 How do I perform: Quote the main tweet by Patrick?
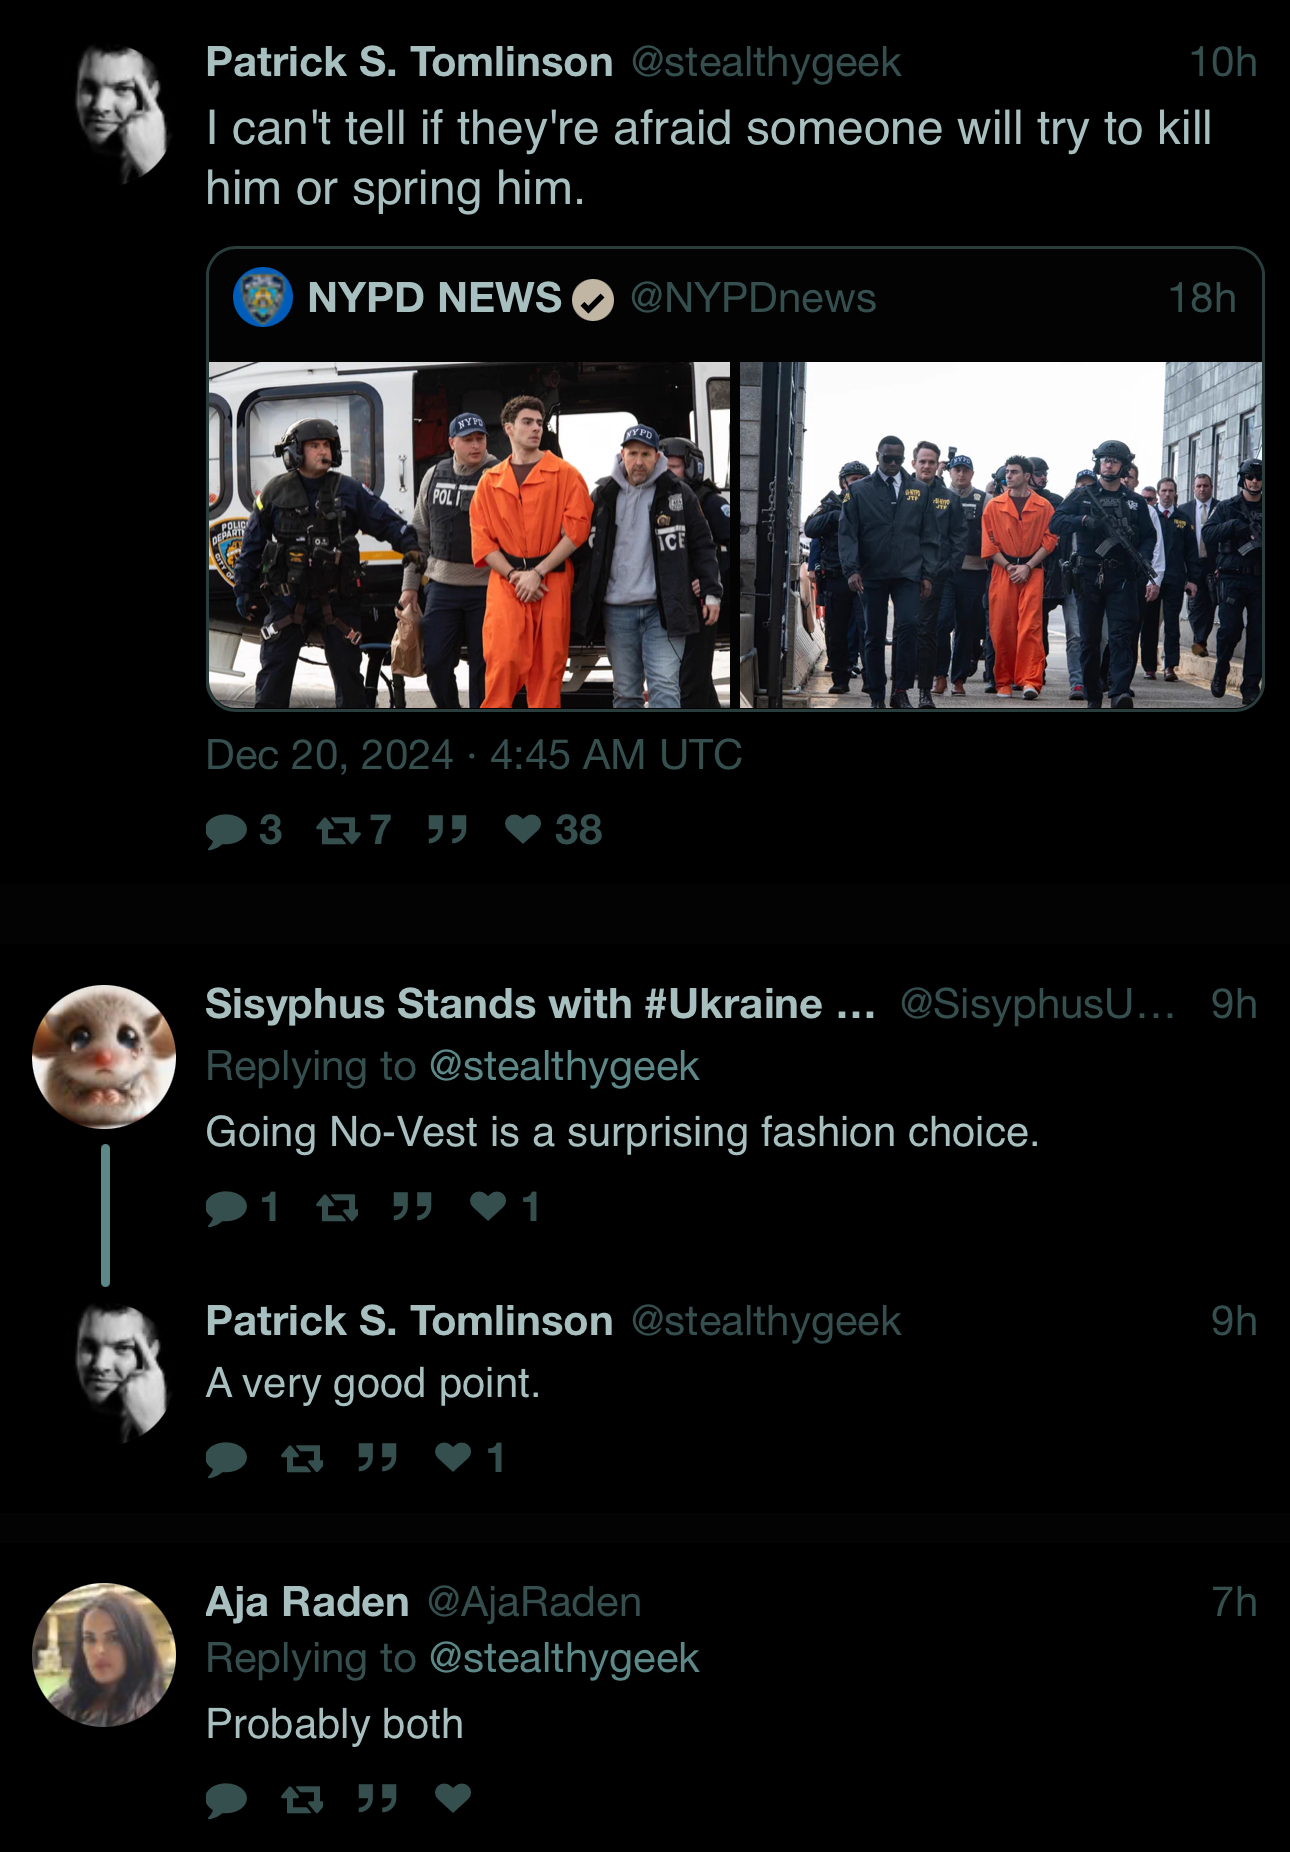447,829
